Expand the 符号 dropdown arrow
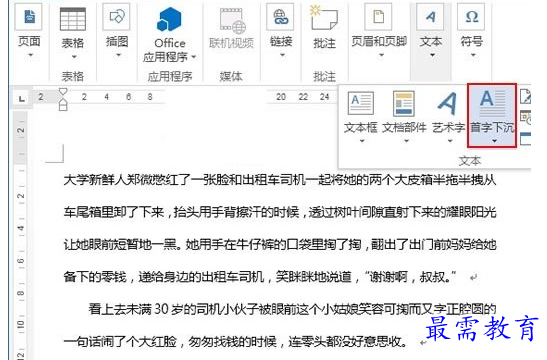 473,55
